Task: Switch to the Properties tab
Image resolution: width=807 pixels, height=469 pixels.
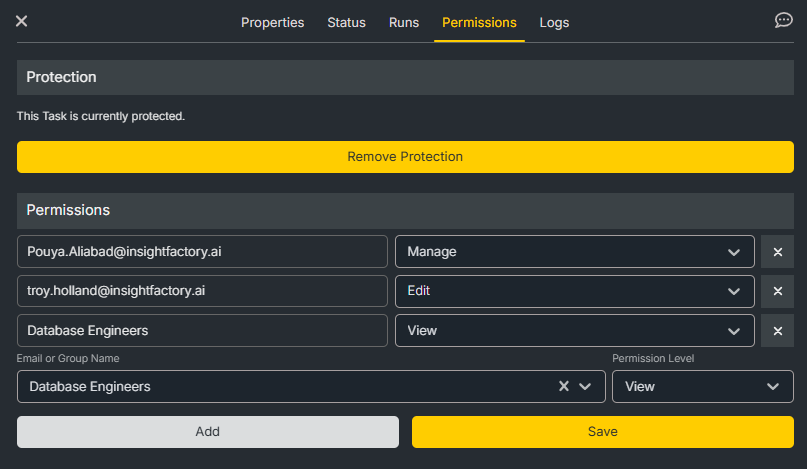Action: point(272,22)
